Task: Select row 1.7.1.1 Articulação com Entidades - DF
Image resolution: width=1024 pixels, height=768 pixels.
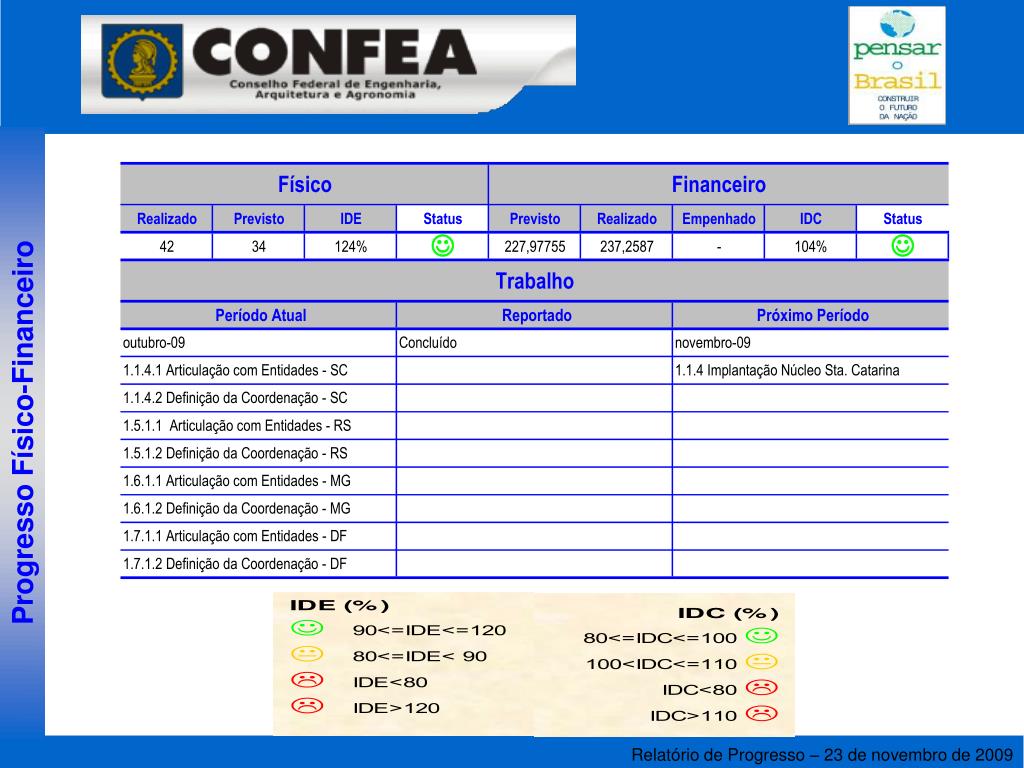Action: pyautogui.click(x=259, y=536)
